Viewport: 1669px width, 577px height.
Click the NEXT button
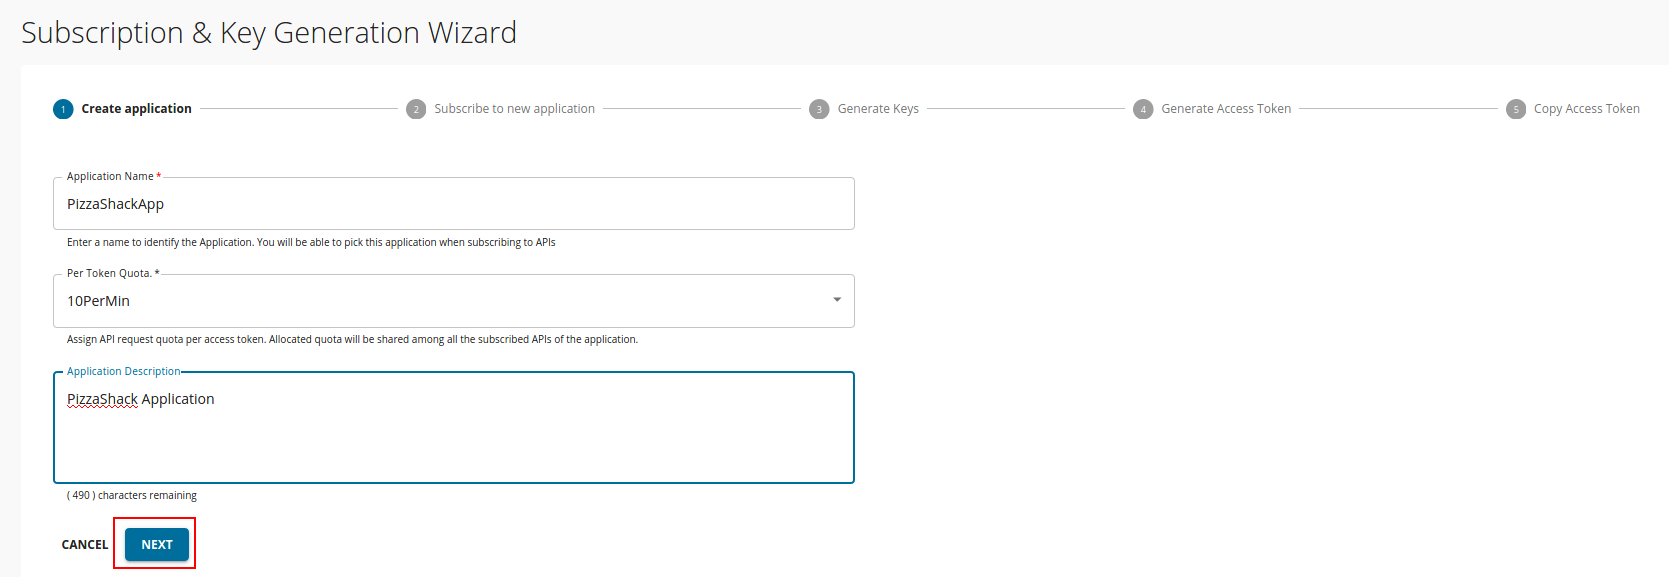[157, 544]
